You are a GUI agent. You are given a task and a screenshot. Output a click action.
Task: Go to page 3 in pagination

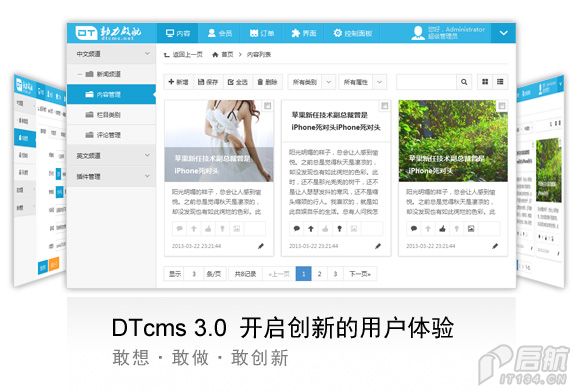pos(335,274)
